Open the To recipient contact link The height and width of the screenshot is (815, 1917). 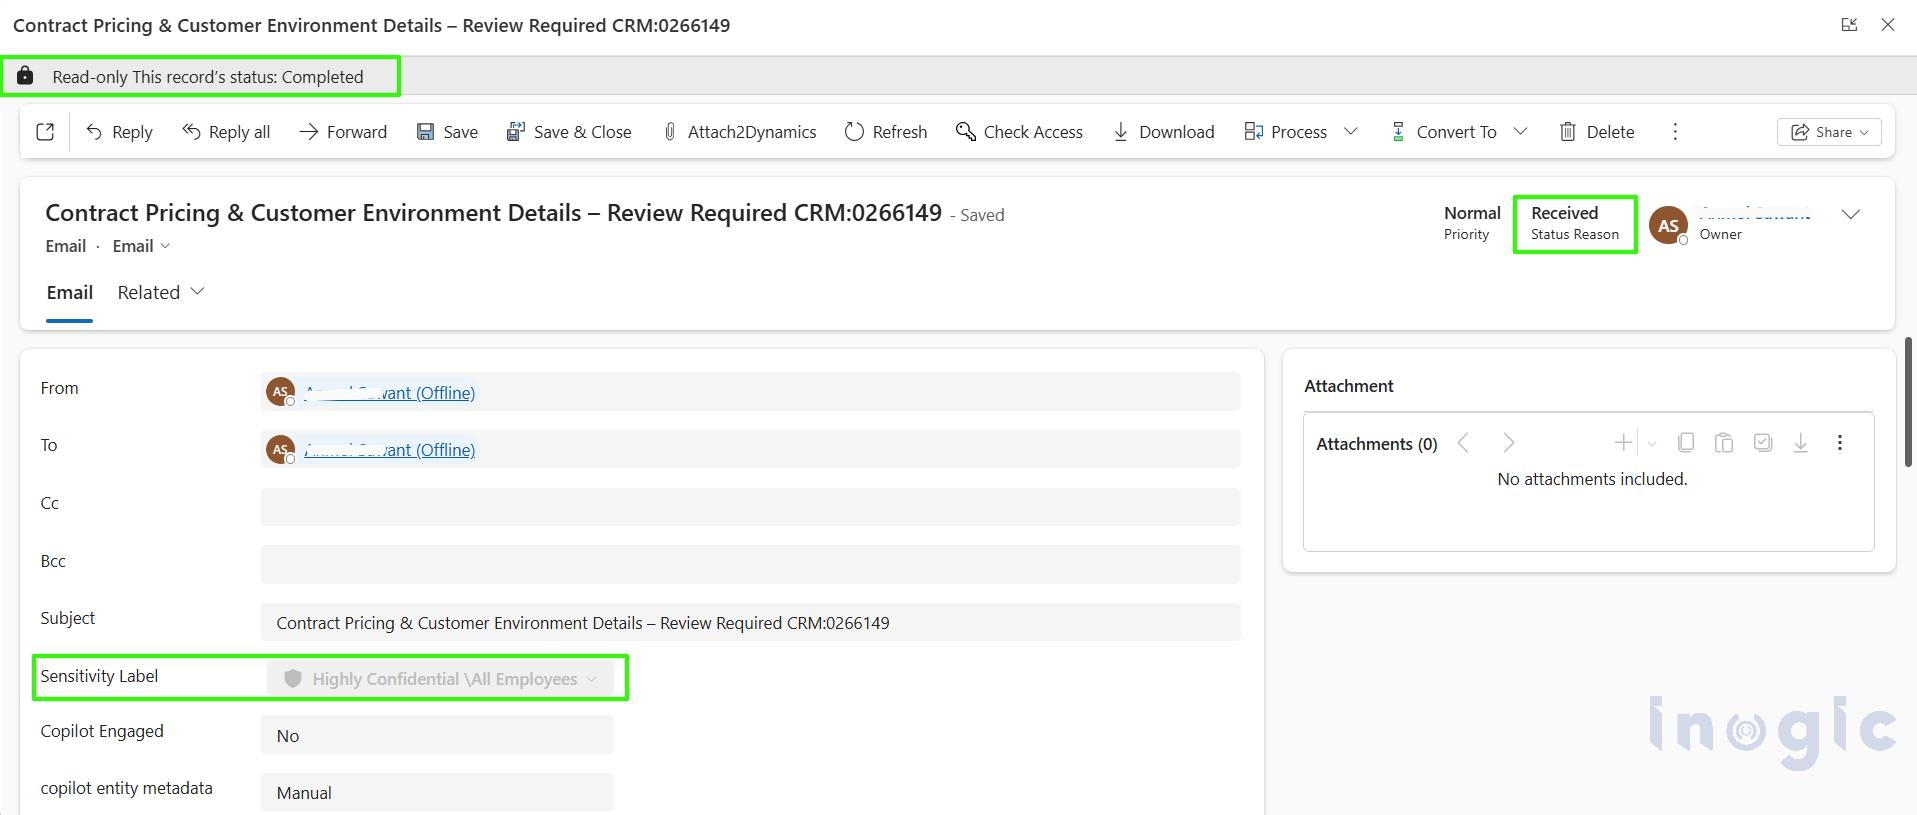(x=390, y=450)
